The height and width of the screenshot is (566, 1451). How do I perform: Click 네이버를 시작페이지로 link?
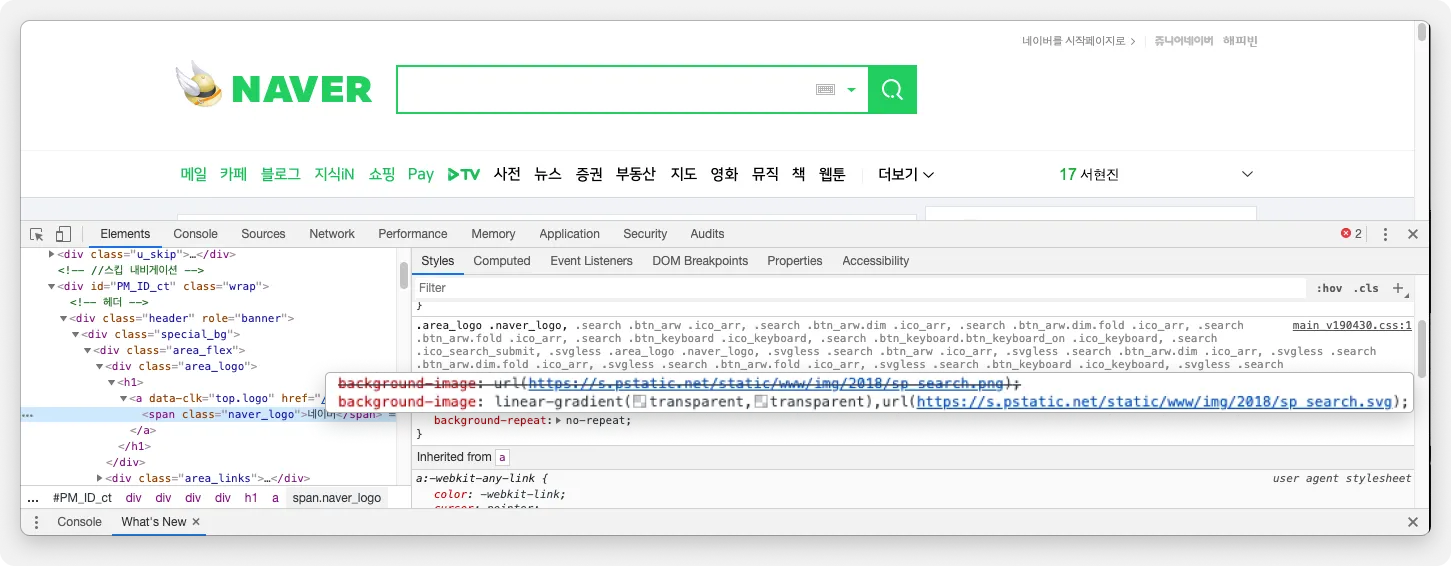pyautogui.click(x=1079, y=41)
